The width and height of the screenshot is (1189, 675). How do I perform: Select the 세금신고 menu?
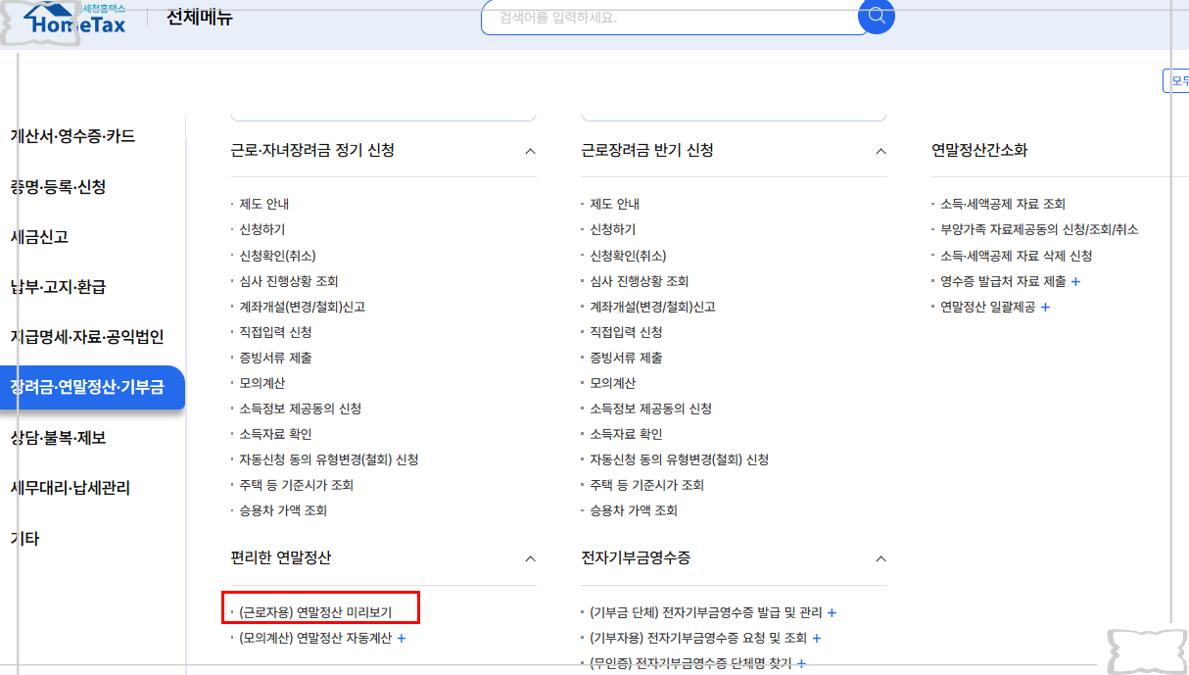pyautogui.click(x=39, y=237)
